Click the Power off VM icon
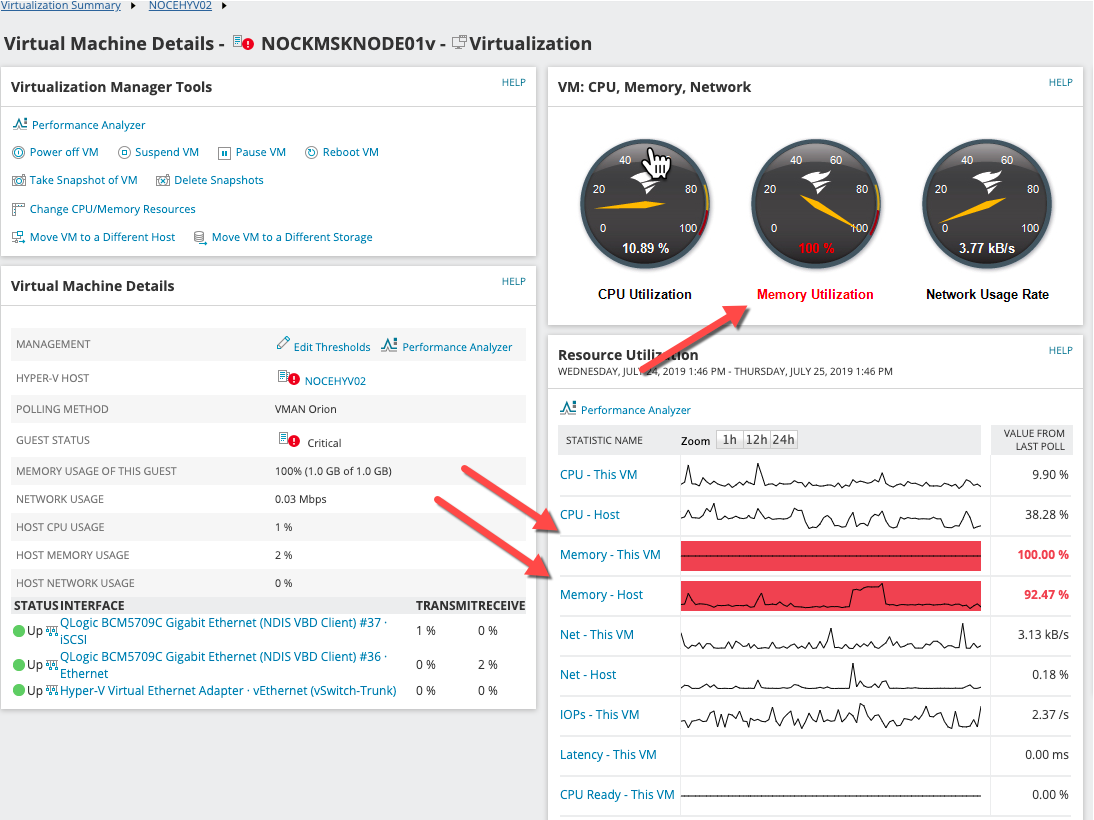This screenshot has width=1094, height=820. pyautogui.click(x=19, y=152)
